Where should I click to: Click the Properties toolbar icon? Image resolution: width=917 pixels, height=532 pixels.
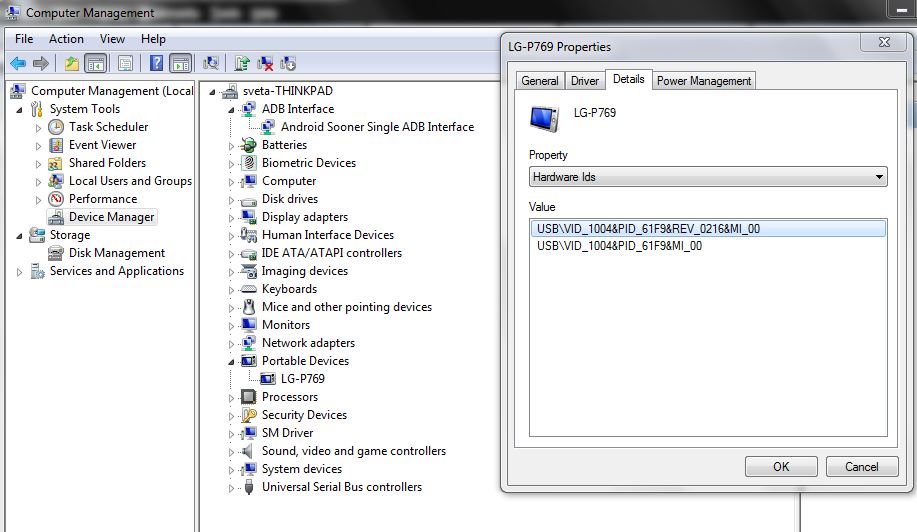pyautogui.click(x=125, y=63)
